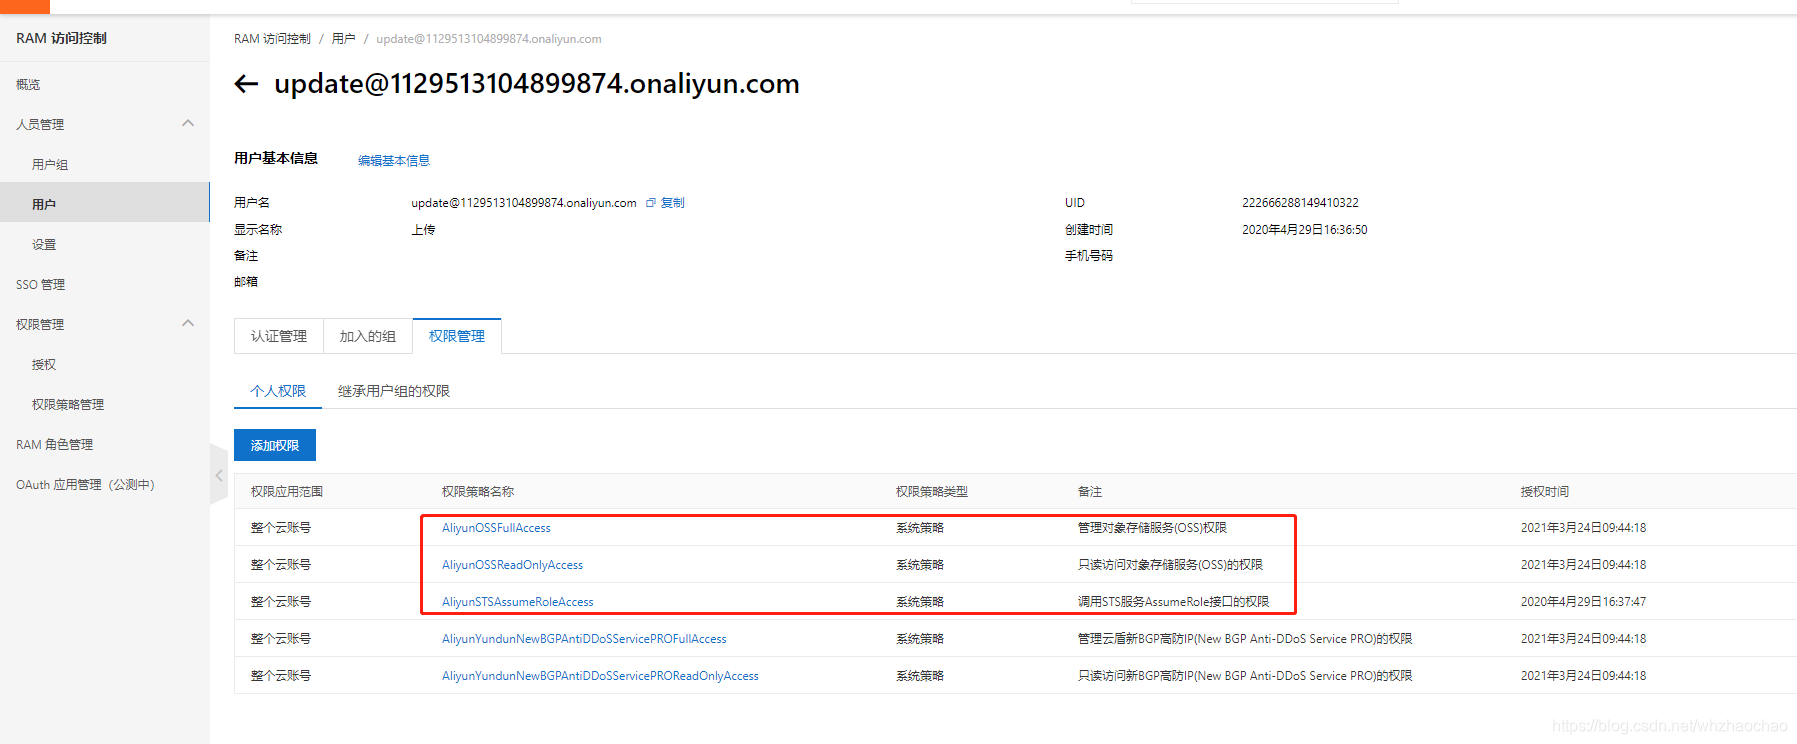Switch to 继承用户组的权限 sub-tab
1797x744 pixels.
(394, 391)
